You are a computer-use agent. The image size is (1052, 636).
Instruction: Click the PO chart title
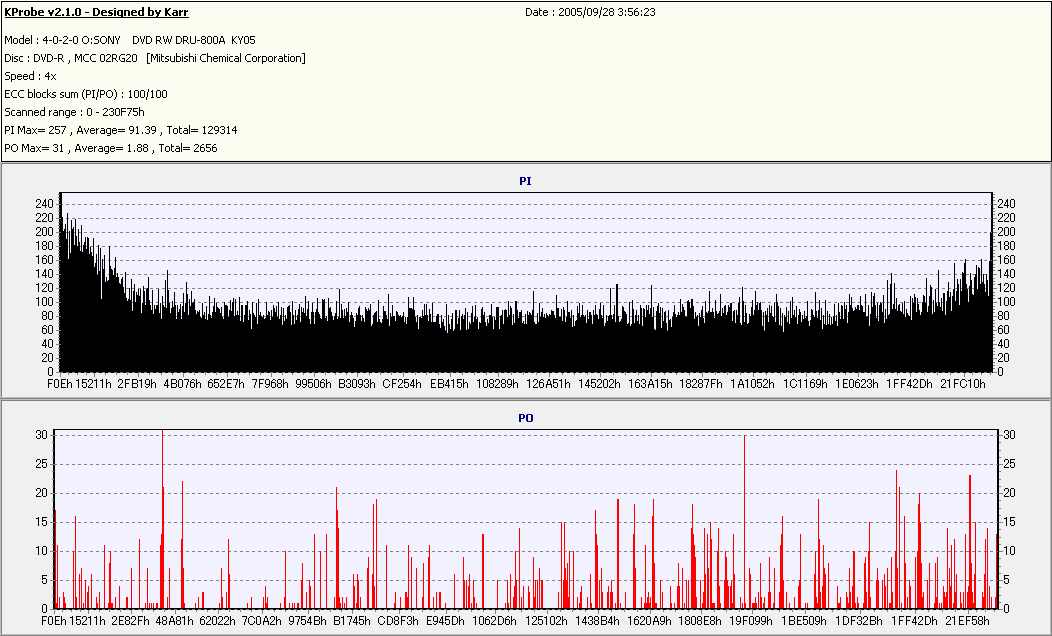(x=525, y=418)
